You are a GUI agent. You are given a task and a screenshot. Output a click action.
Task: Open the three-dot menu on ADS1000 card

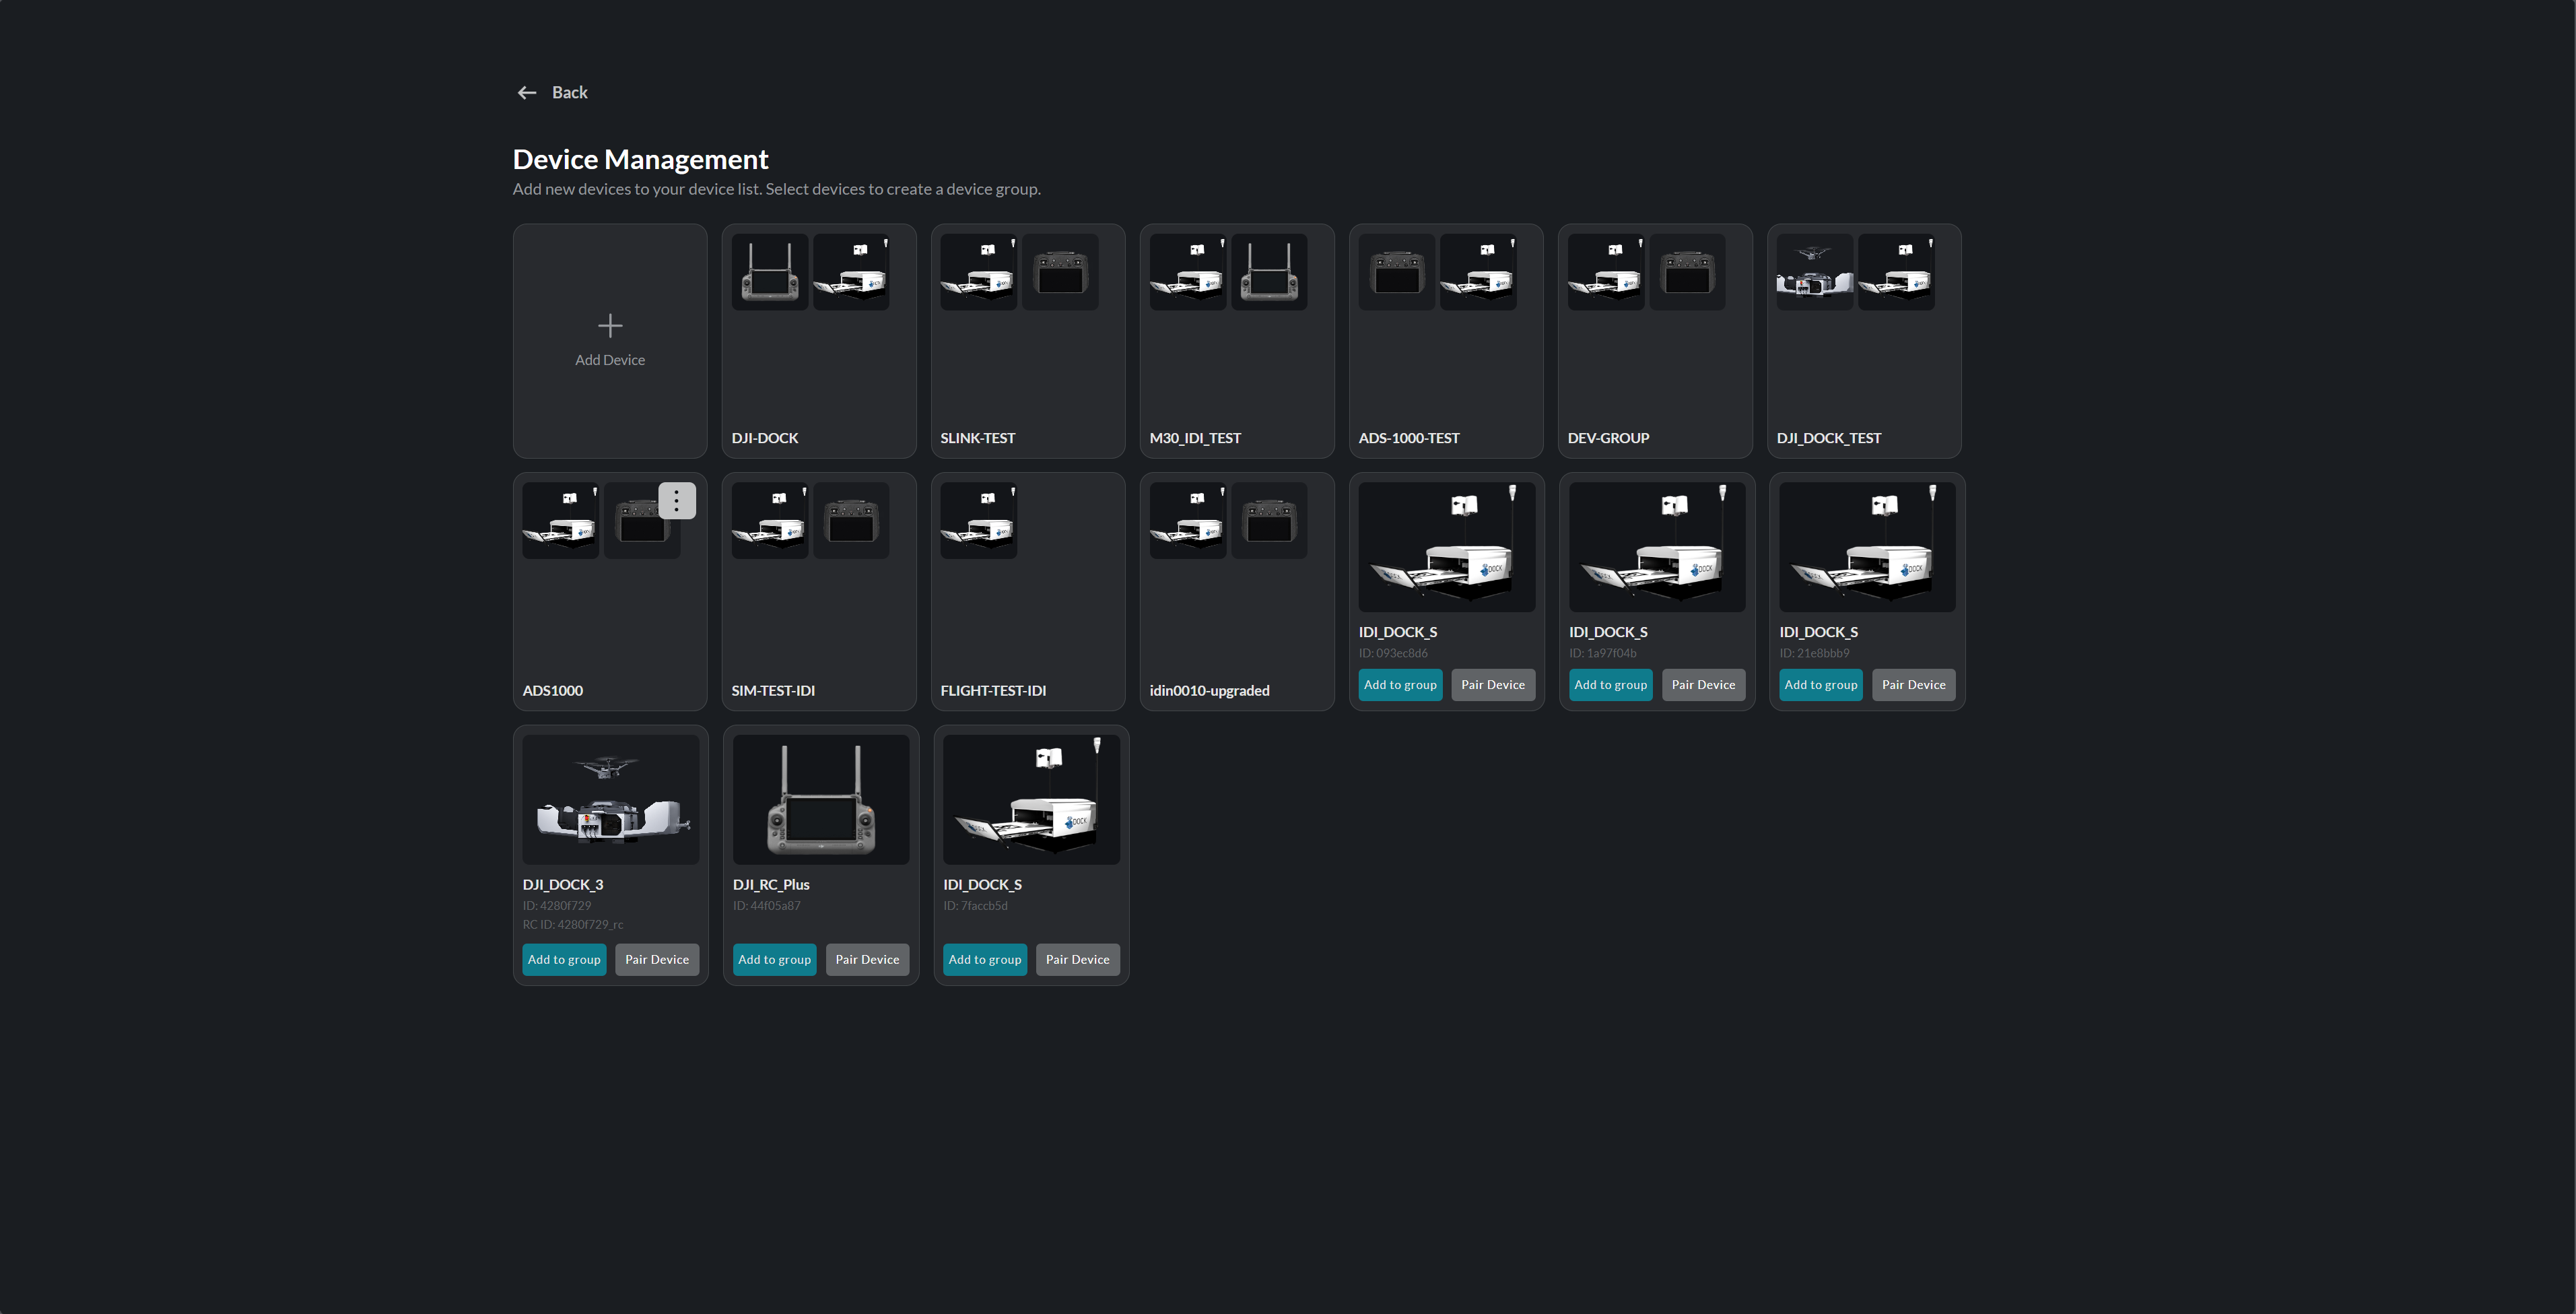[x=677, y=501]
